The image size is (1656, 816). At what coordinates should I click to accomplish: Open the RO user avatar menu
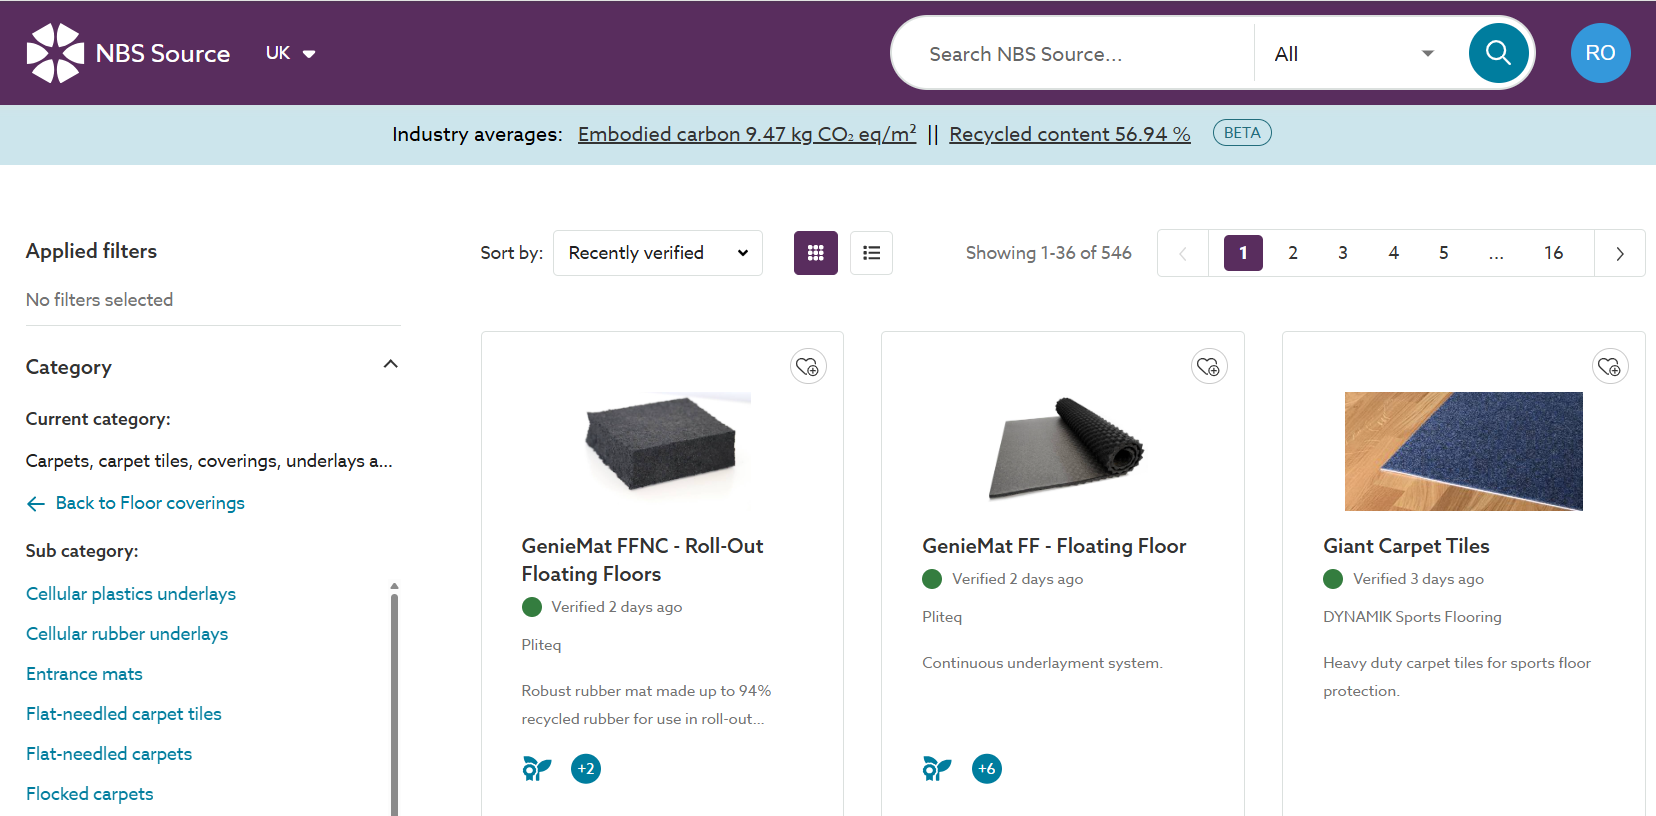(x=1600, y=53)
